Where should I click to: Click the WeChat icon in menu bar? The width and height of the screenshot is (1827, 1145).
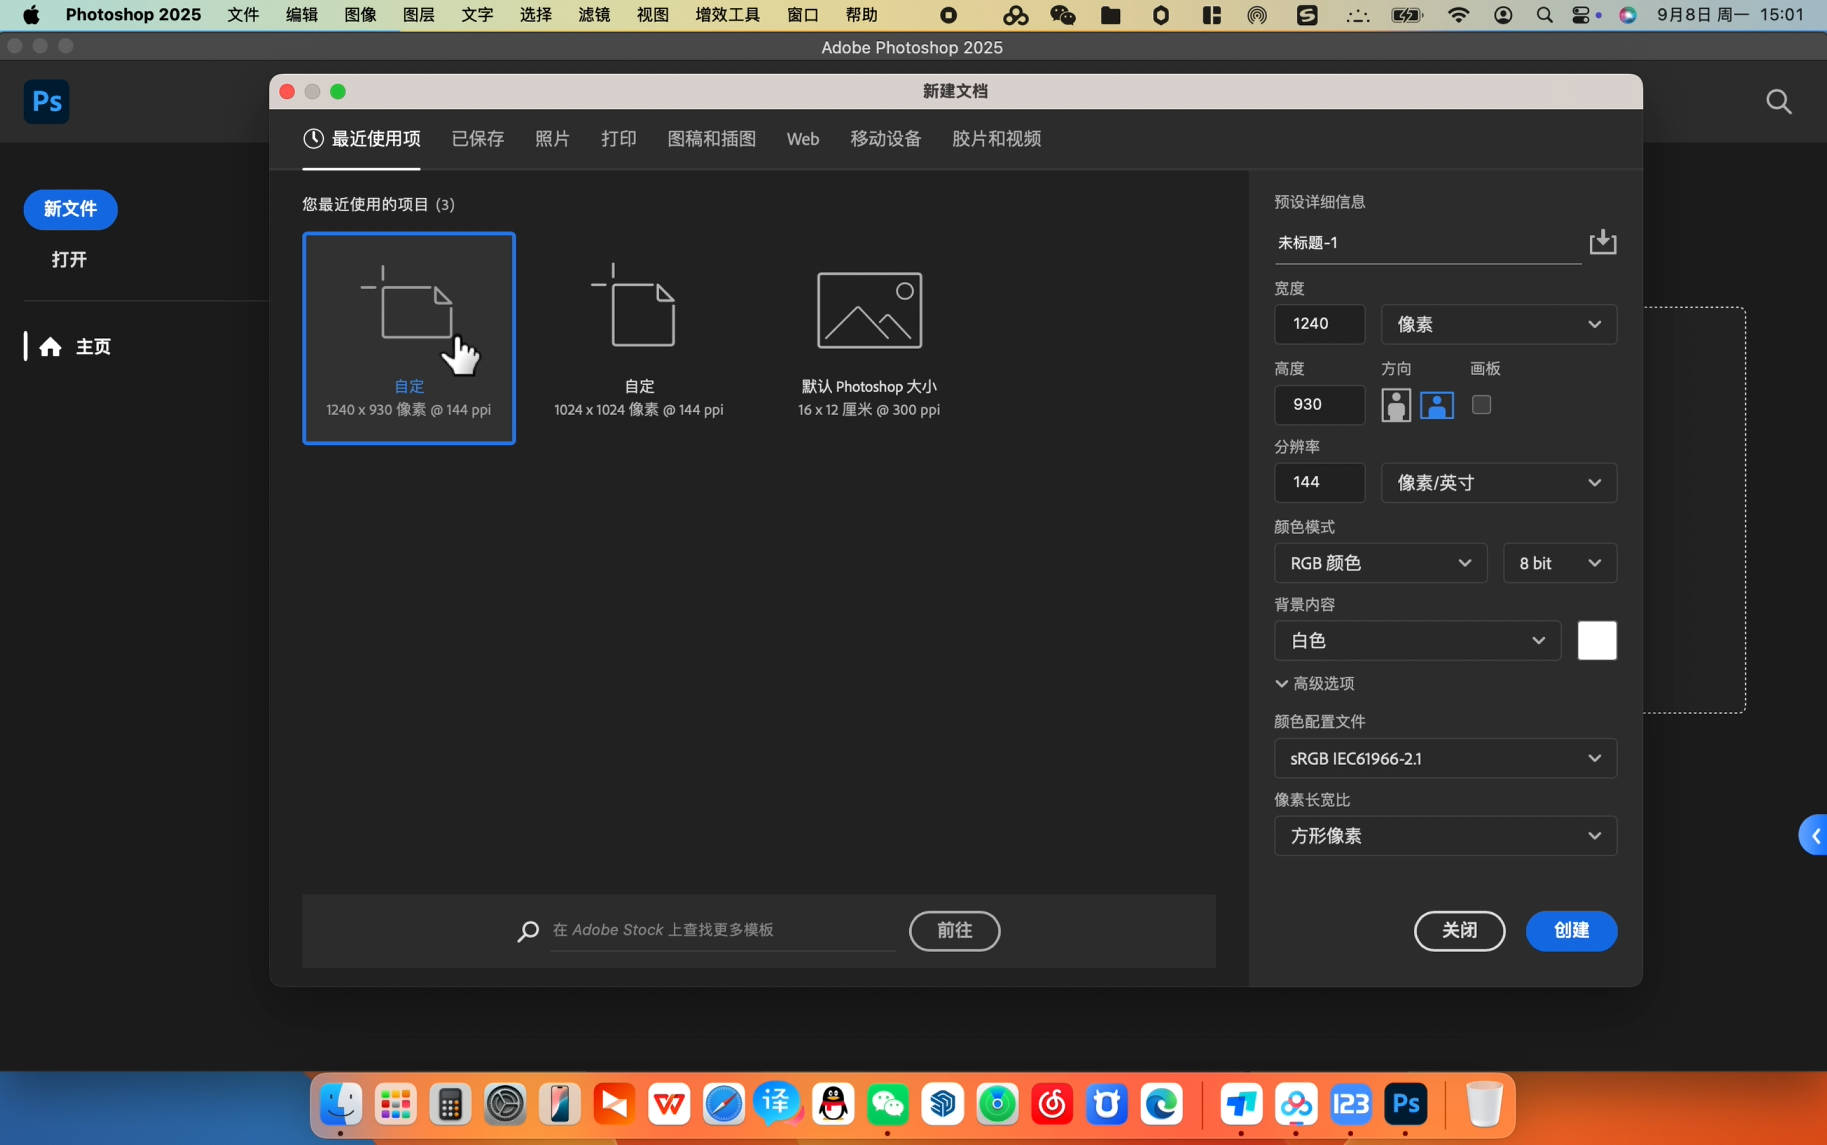coord(1062,15)
